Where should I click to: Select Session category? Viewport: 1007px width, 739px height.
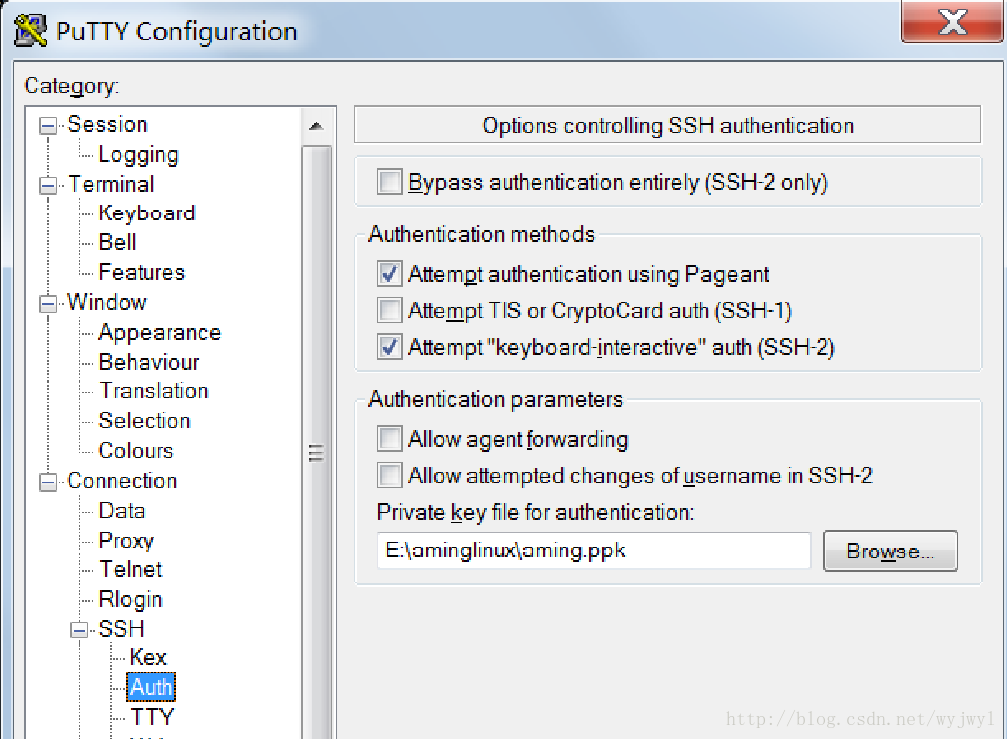tap(107, 125)
